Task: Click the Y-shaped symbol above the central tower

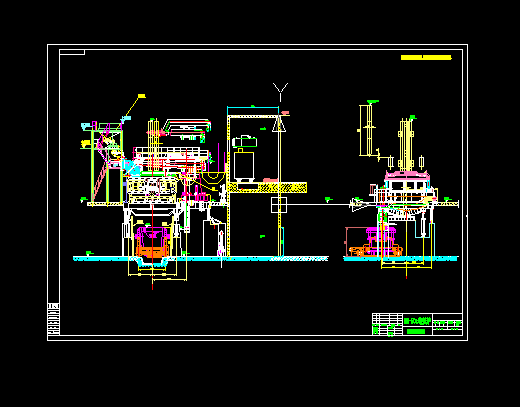Action: [x=280, y=92]
